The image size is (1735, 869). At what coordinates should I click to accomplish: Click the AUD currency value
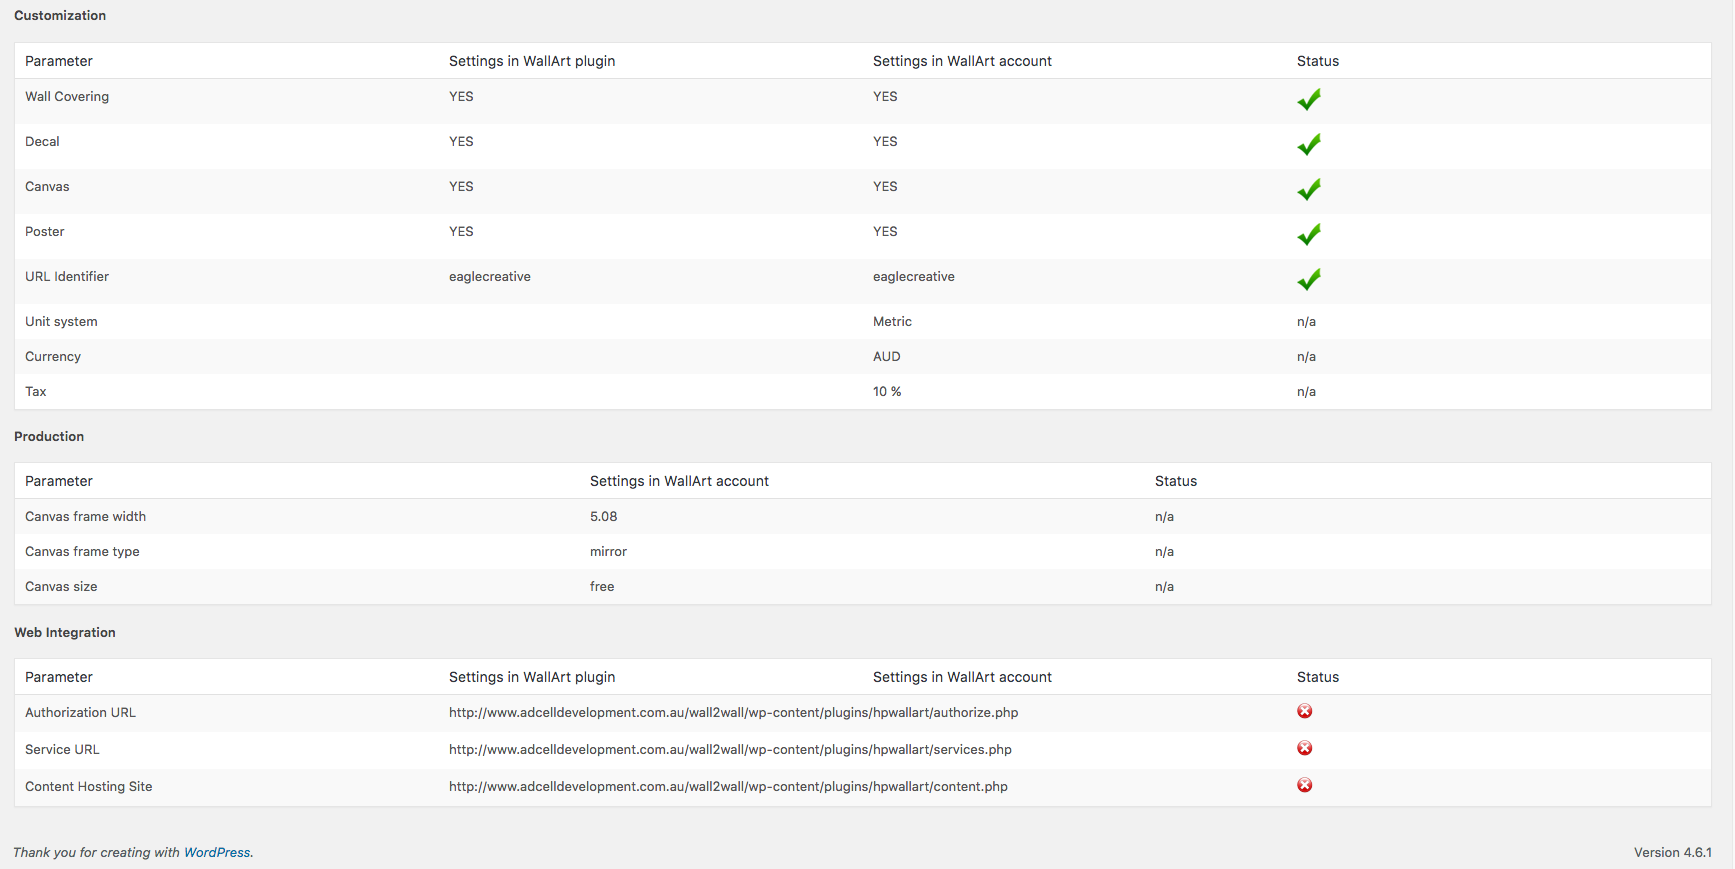coord(886,356)
